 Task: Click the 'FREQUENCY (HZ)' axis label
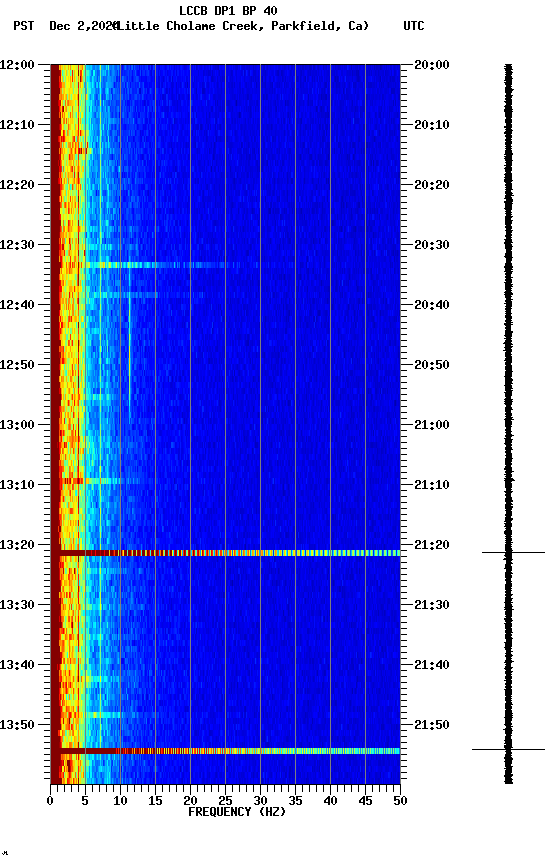[x=237, y=812]
